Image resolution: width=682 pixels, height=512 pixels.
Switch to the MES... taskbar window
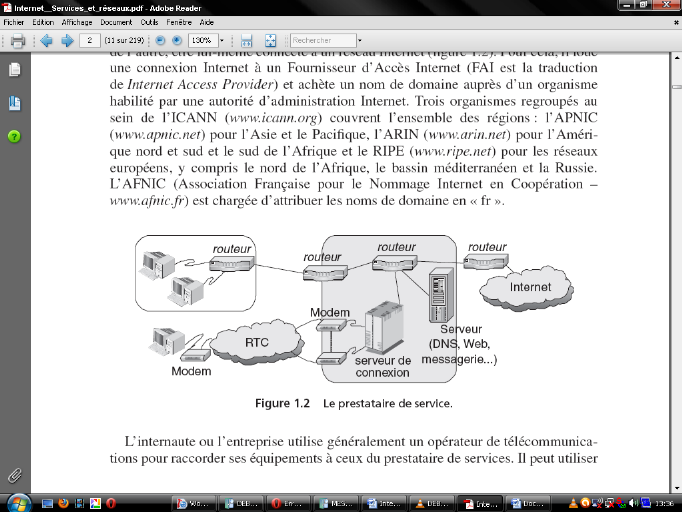click(x=336, y=503)
